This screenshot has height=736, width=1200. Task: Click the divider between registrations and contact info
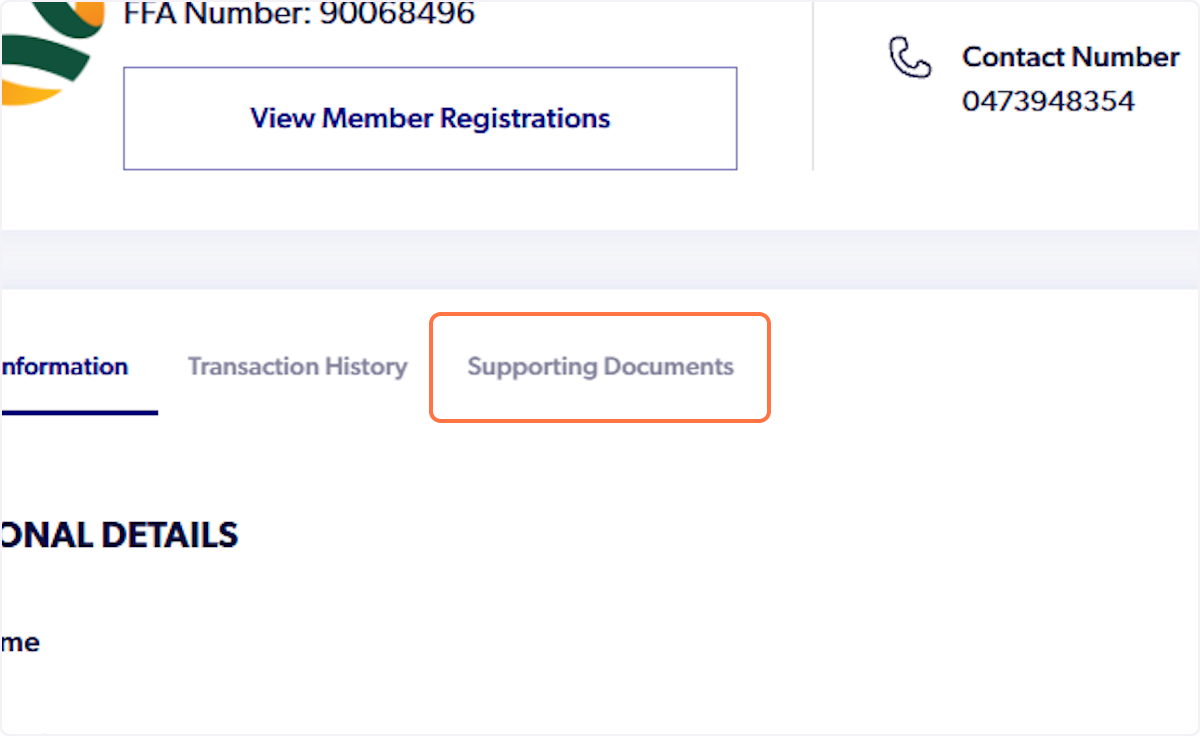coord(811,86)
